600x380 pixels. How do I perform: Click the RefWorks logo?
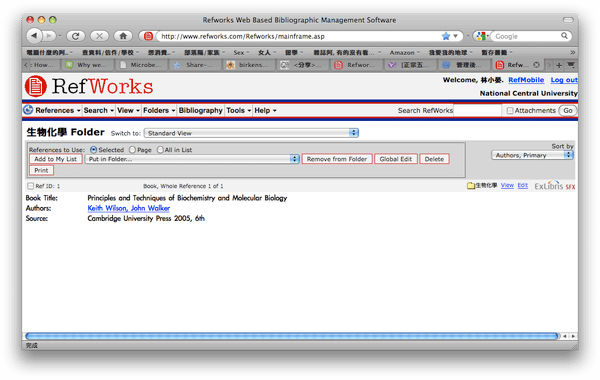89,86
